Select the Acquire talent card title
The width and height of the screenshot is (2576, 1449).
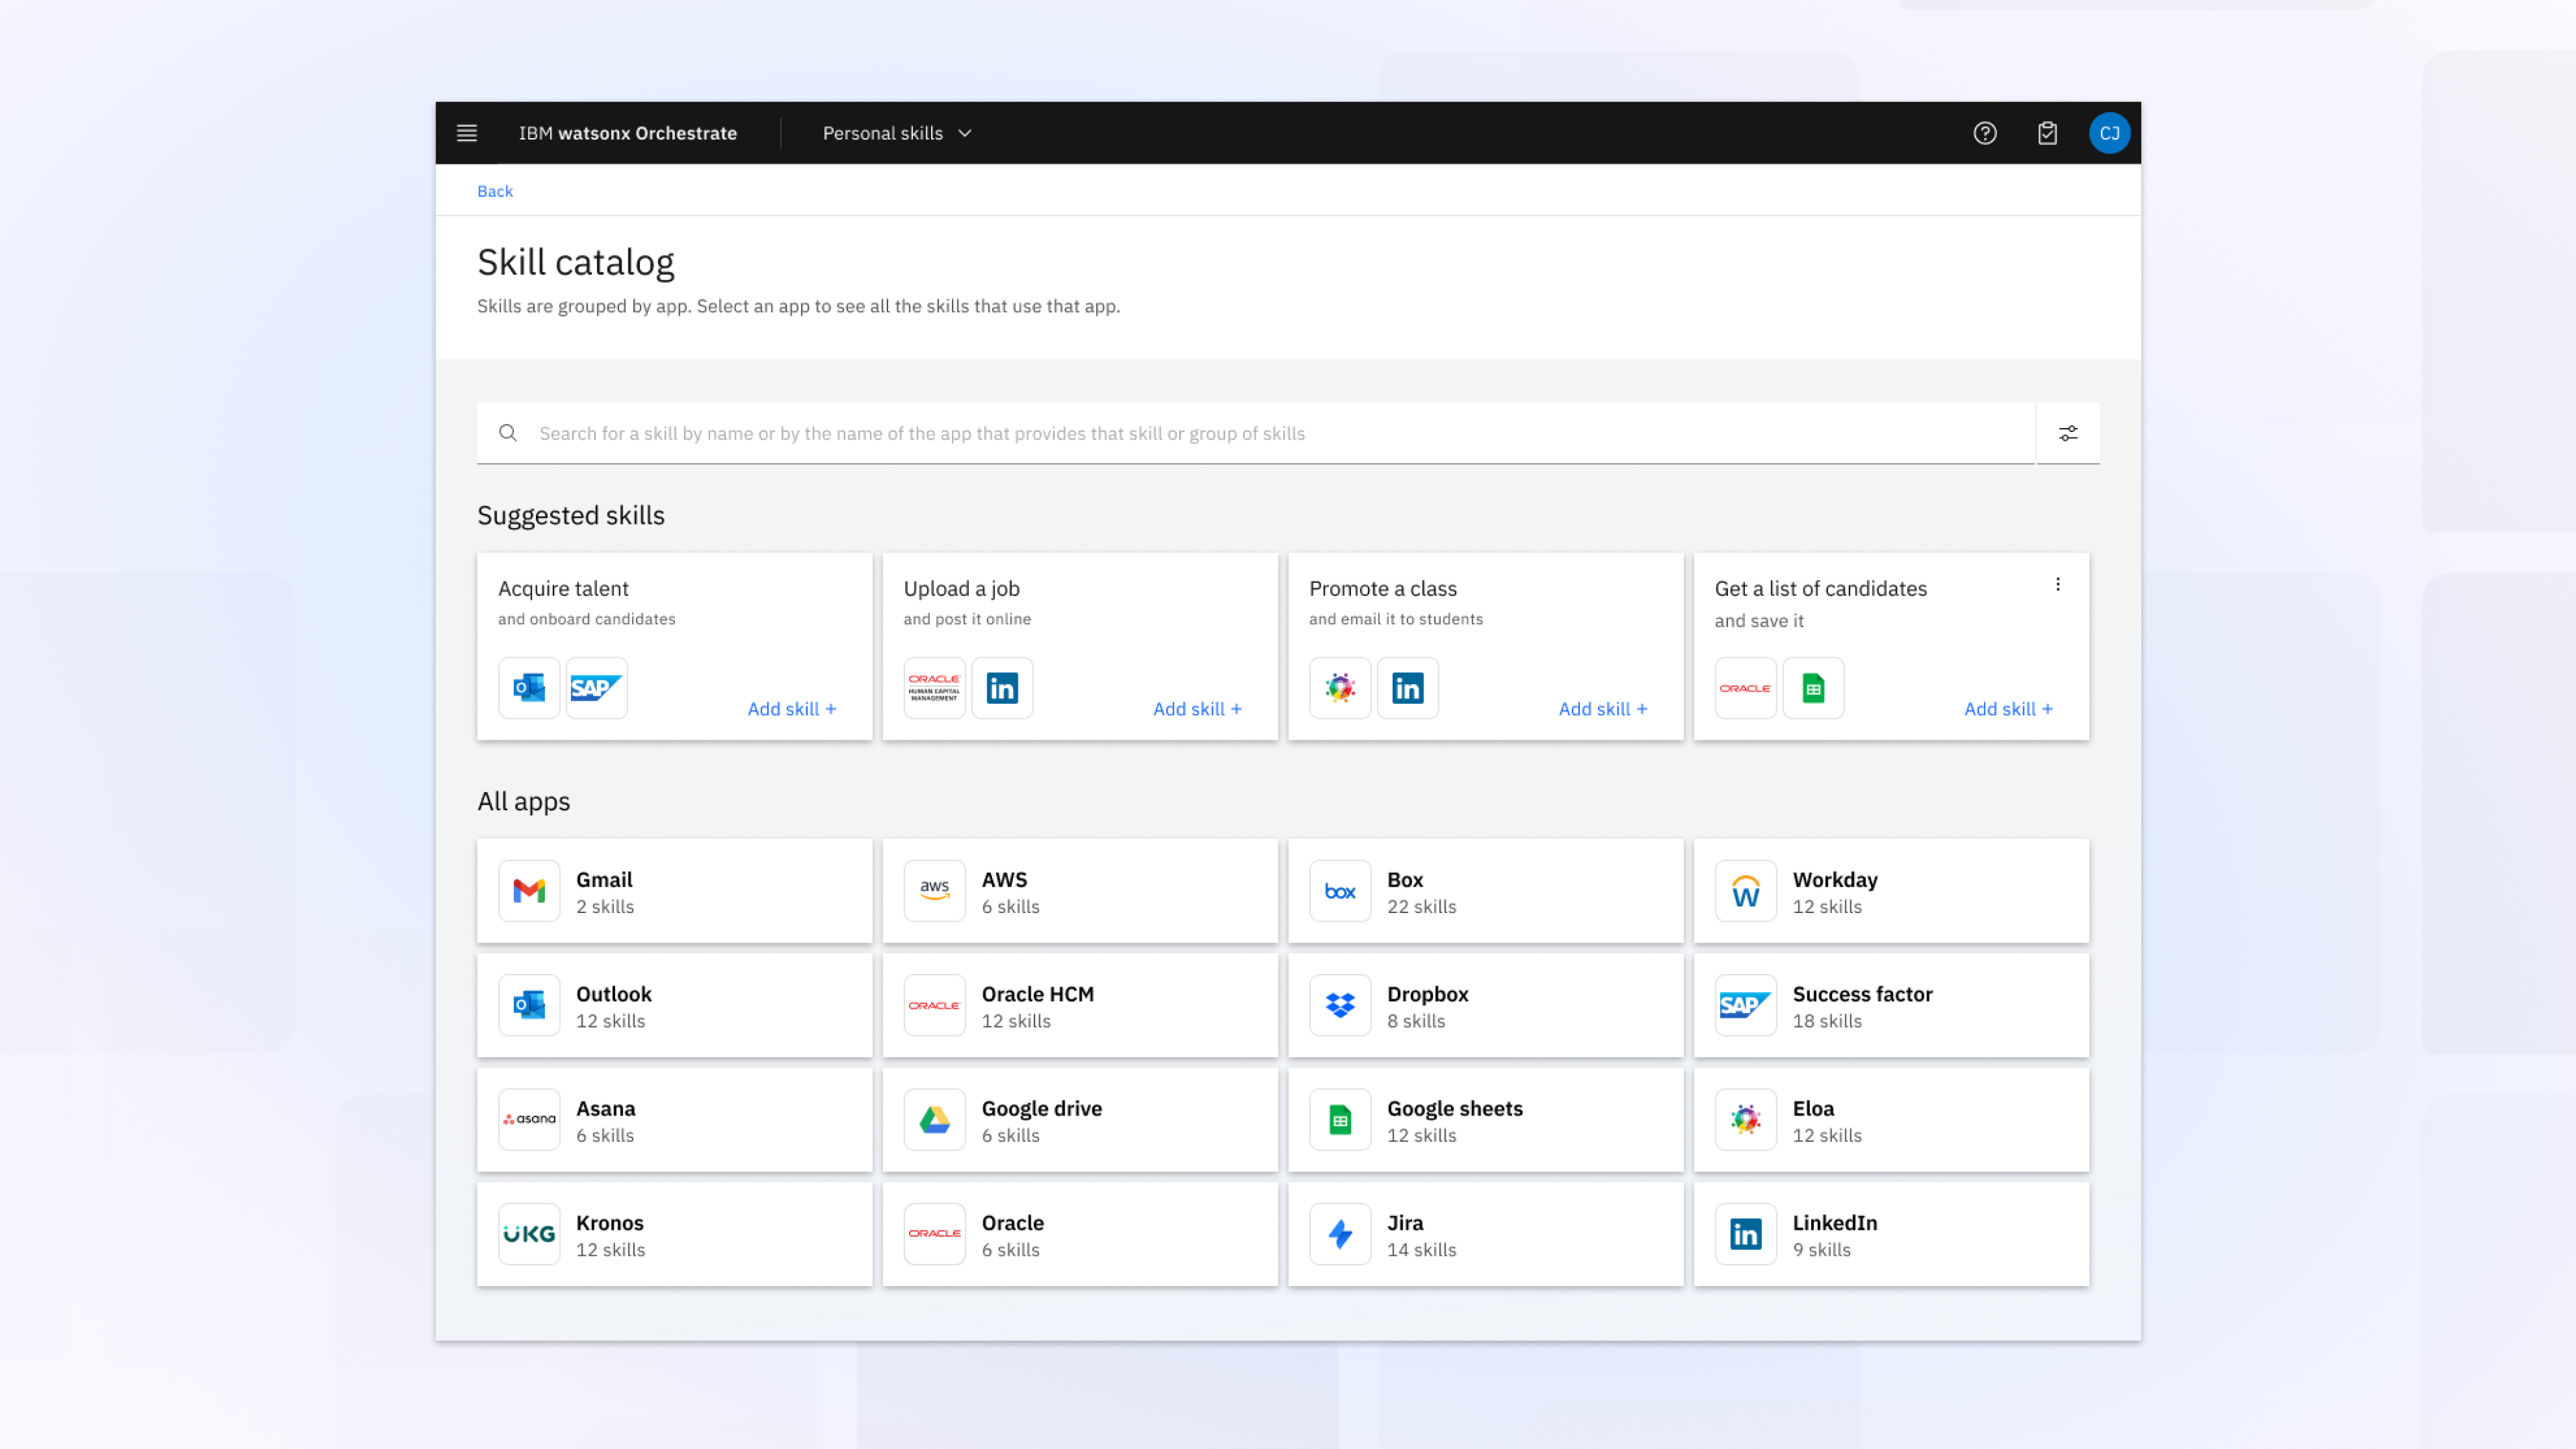(563, 589)
